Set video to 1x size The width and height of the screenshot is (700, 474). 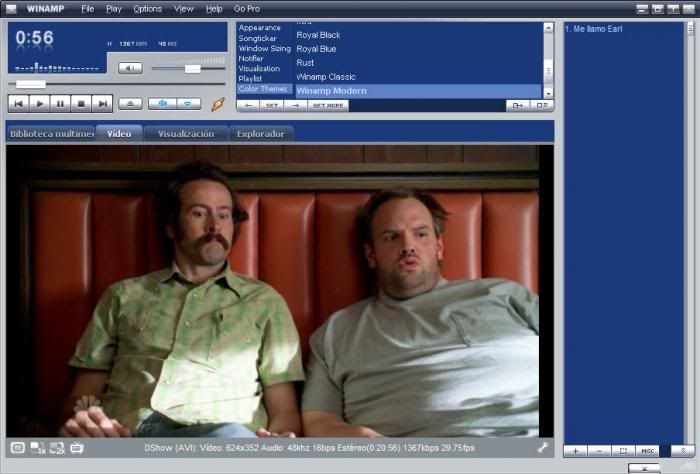38,448
